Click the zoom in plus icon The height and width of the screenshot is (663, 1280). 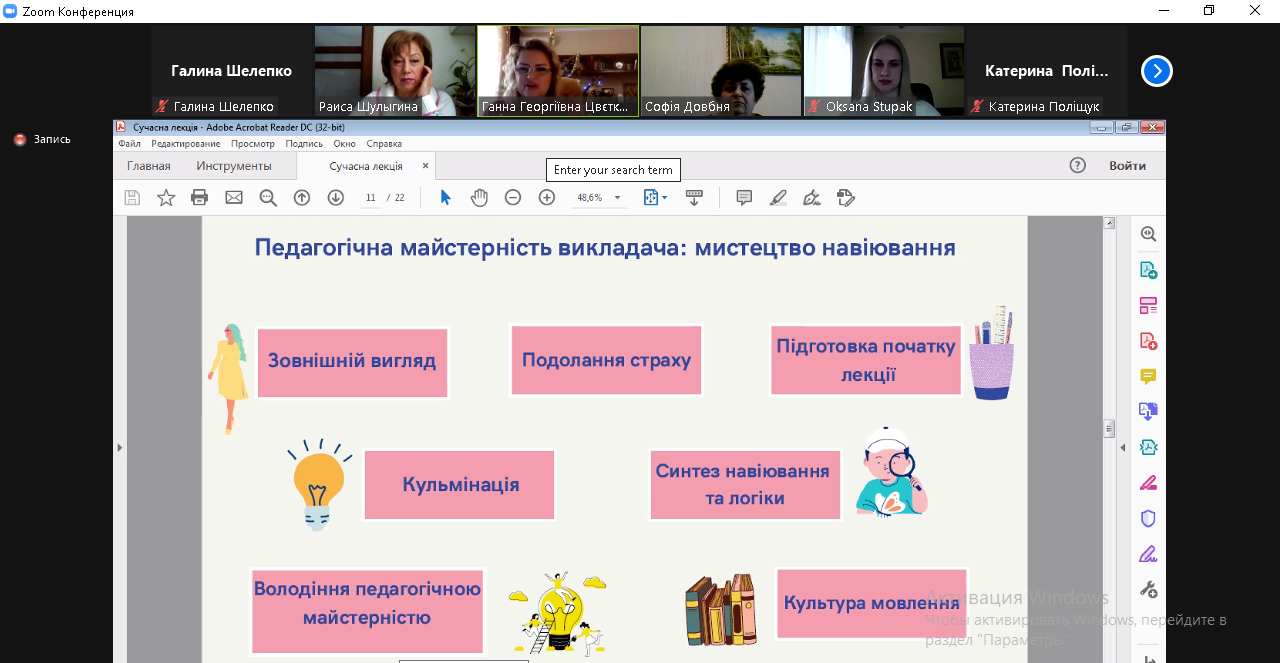coord(547,198)
